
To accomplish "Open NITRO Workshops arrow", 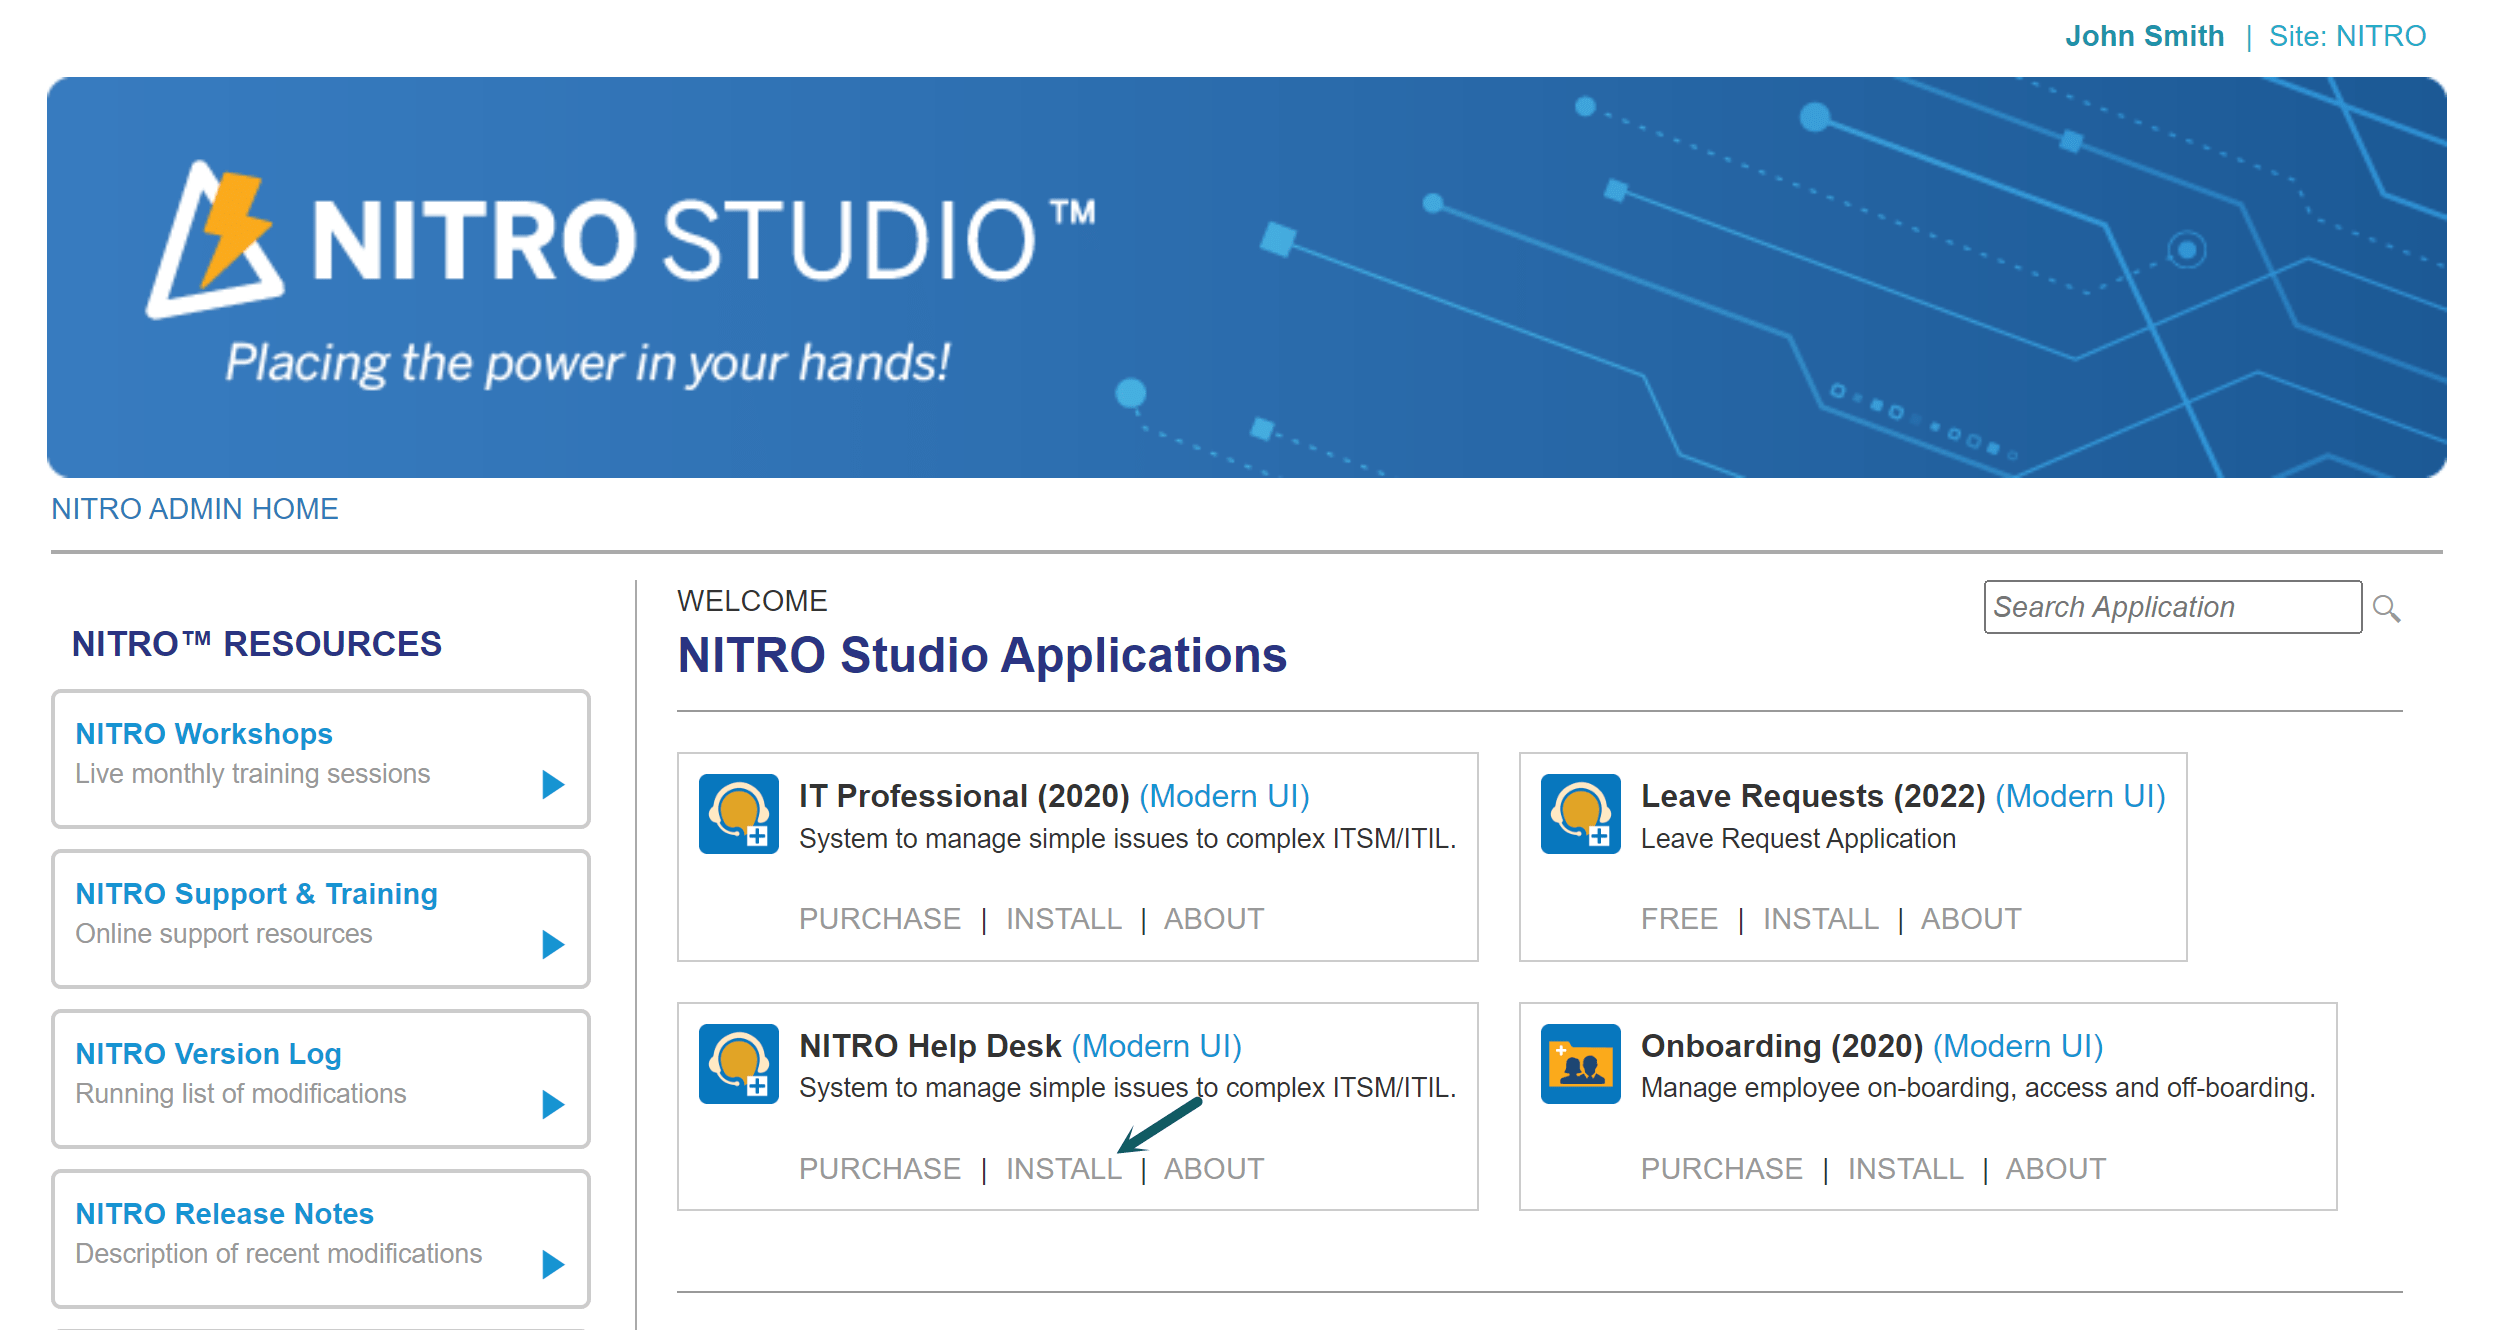I will pos(553,784).
